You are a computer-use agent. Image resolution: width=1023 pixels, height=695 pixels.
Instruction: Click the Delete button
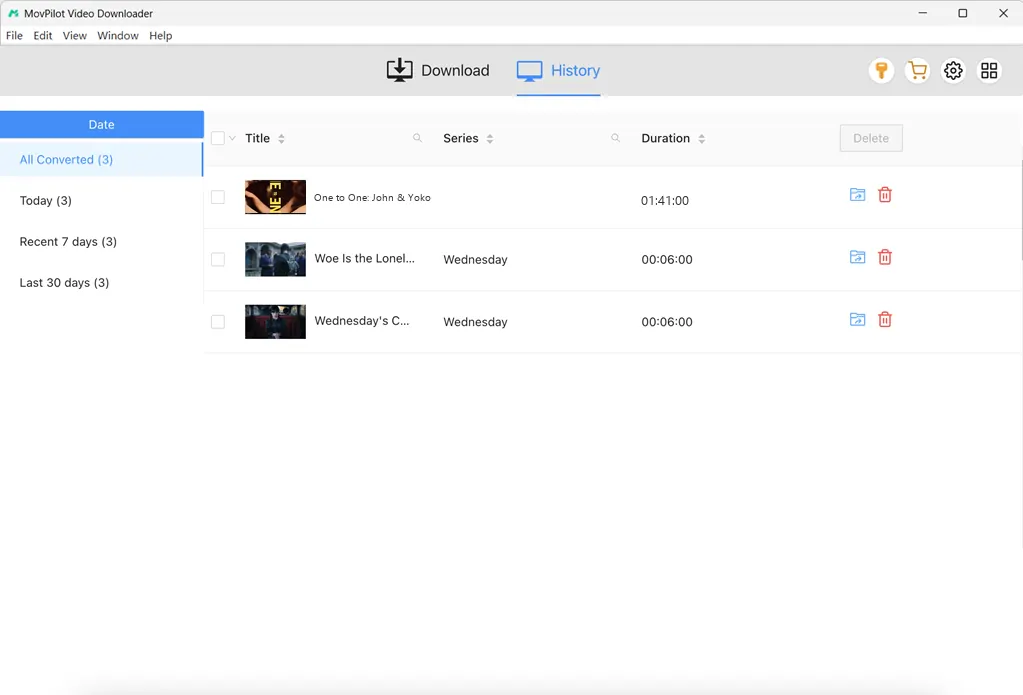pos(871,138)
